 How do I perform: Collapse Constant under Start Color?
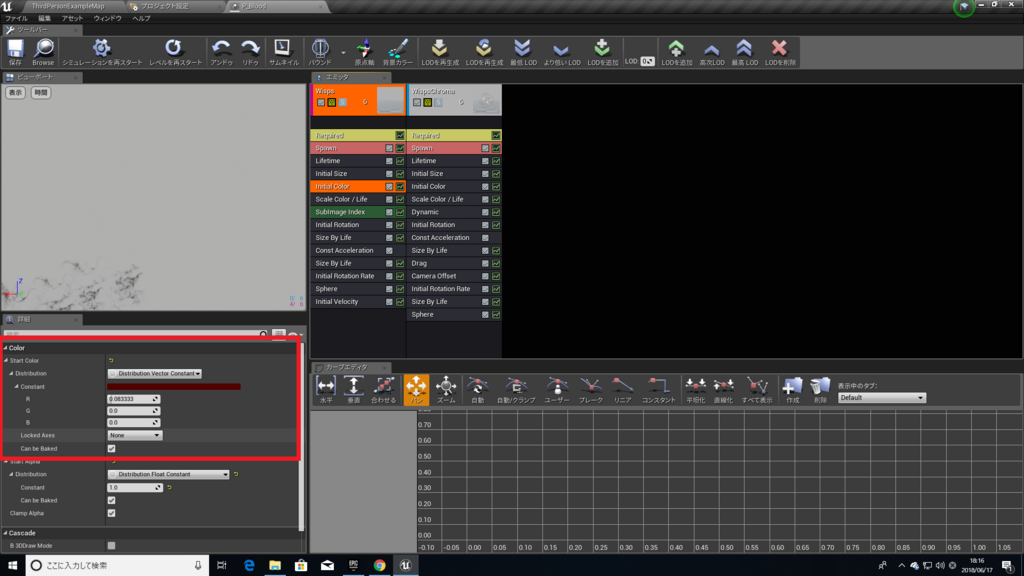tap(16, 387)
